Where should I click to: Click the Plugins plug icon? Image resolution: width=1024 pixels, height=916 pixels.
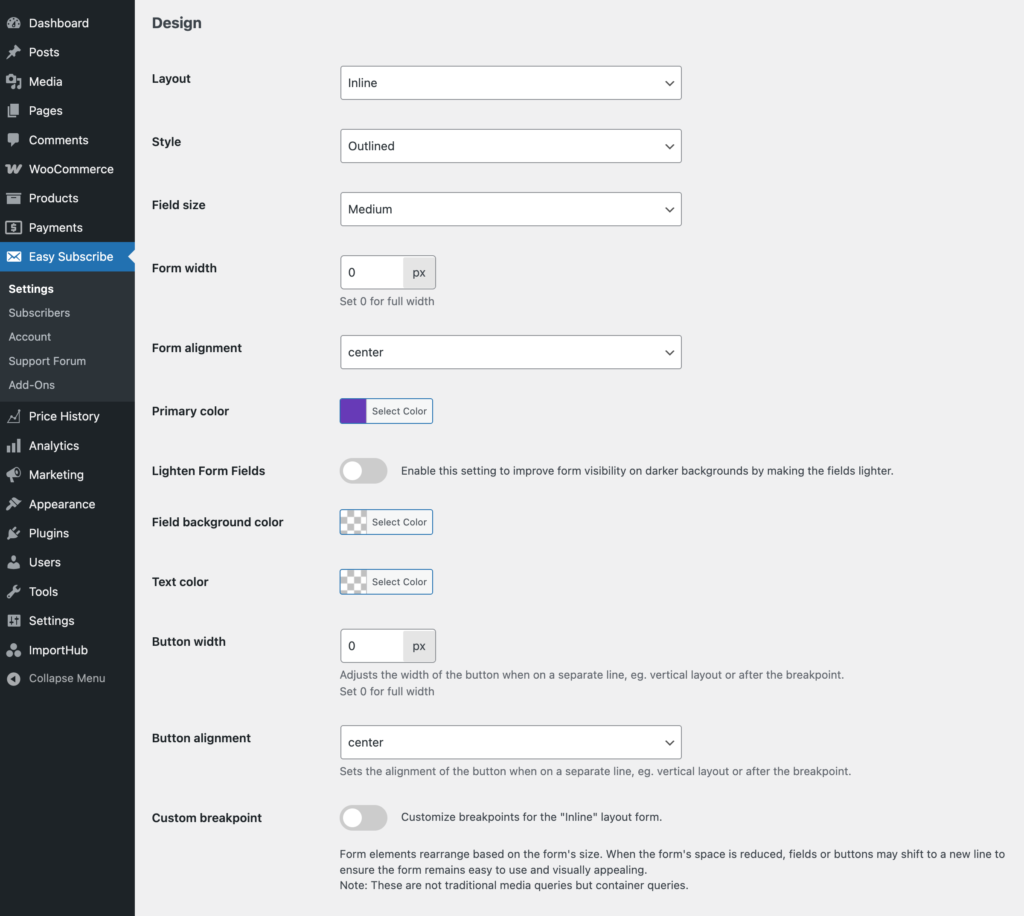point(13,533)
